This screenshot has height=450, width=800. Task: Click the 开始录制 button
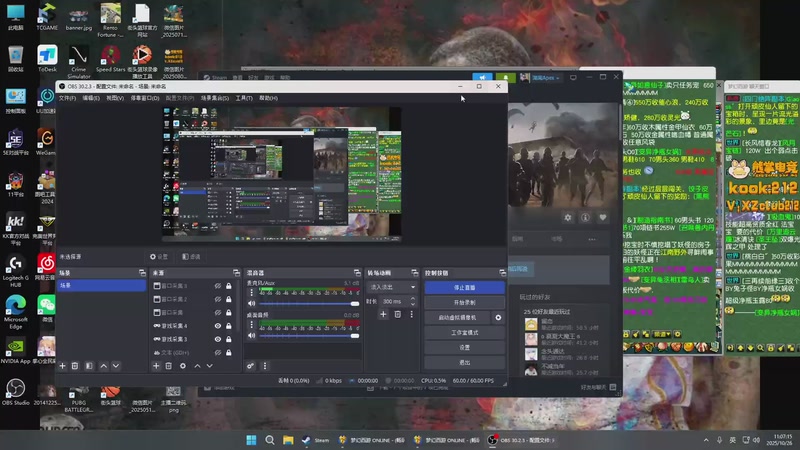(x=464, y=303)
